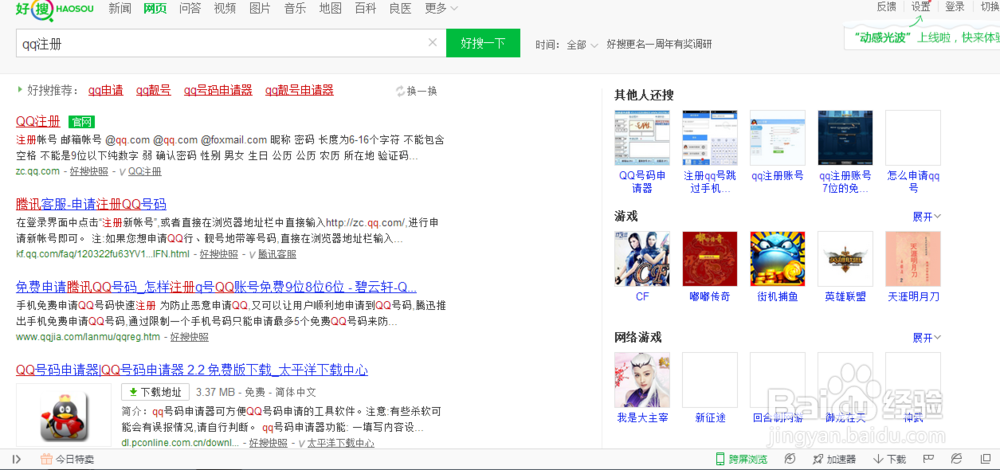Open the 图片 tab
The width and height of the screenshot is (1000, 470).
[x=260, y=9]
